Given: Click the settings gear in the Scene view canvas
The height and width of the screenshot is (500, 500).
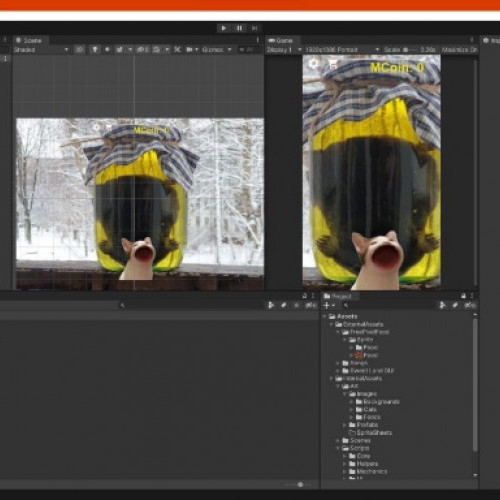Looking at the screenshot, I should (96, 127).
